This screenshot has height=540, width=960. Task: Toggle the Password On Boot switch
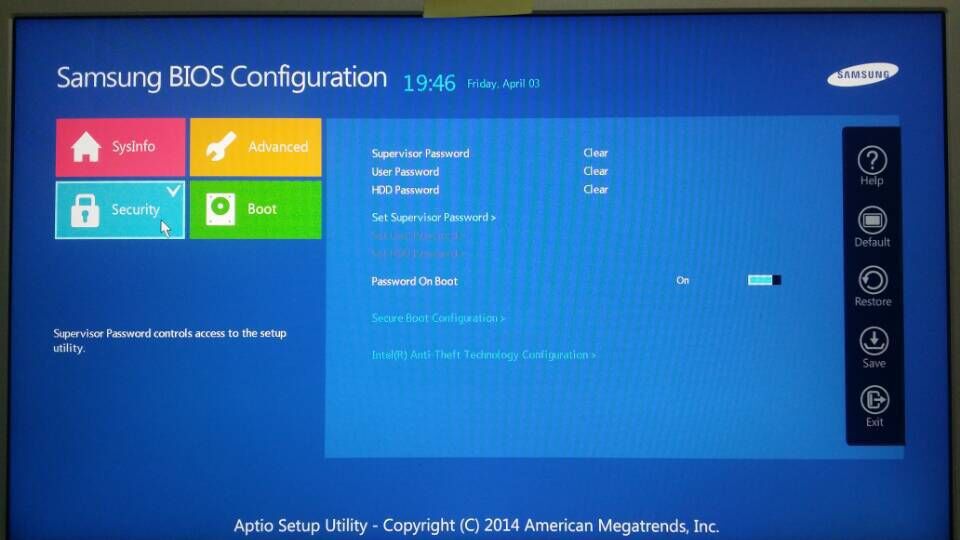coord(764,280)
